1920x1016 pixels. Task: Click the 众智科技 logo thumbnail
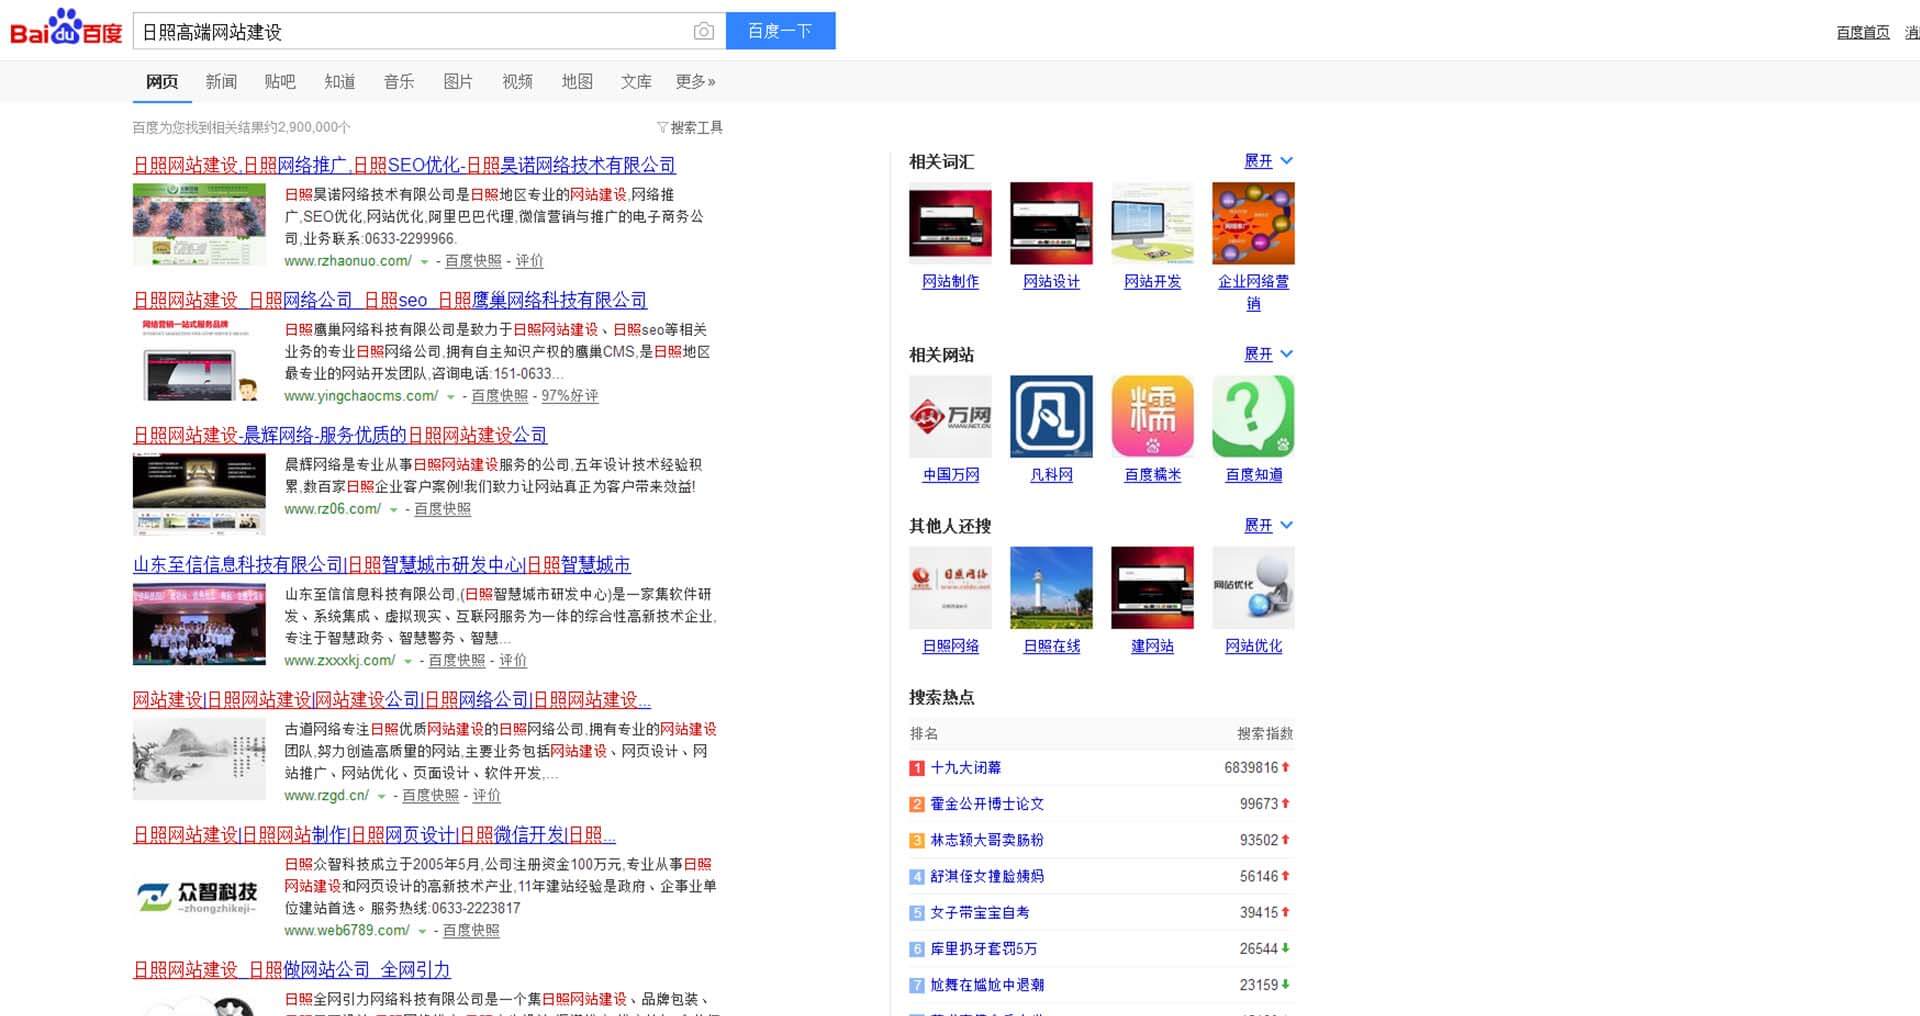[199, 895]
